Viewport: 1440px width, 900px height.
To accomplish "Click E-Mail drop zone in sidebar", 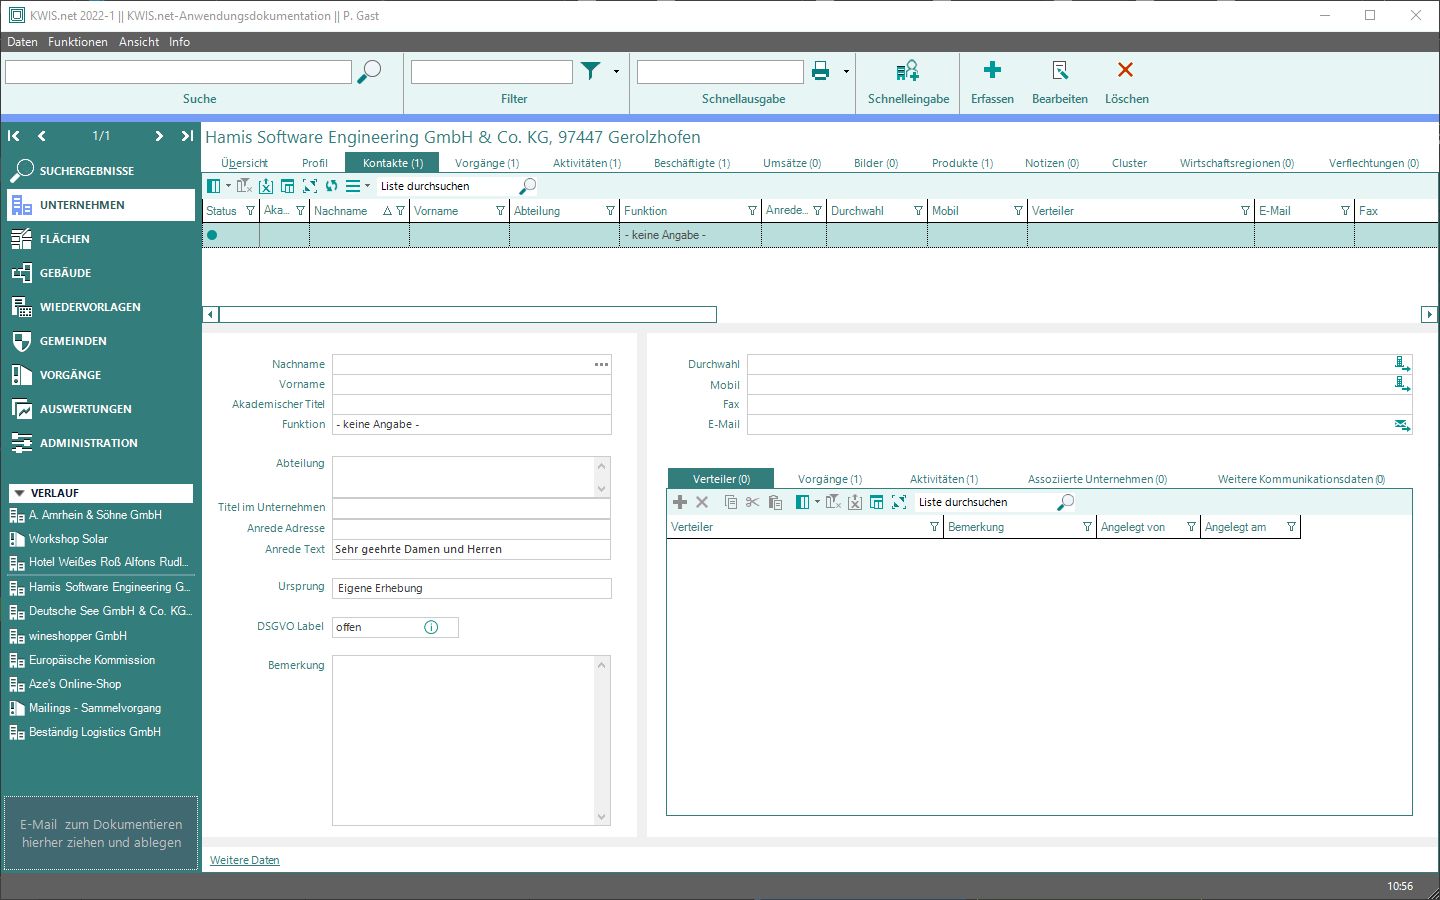I will tap(101, 833).
